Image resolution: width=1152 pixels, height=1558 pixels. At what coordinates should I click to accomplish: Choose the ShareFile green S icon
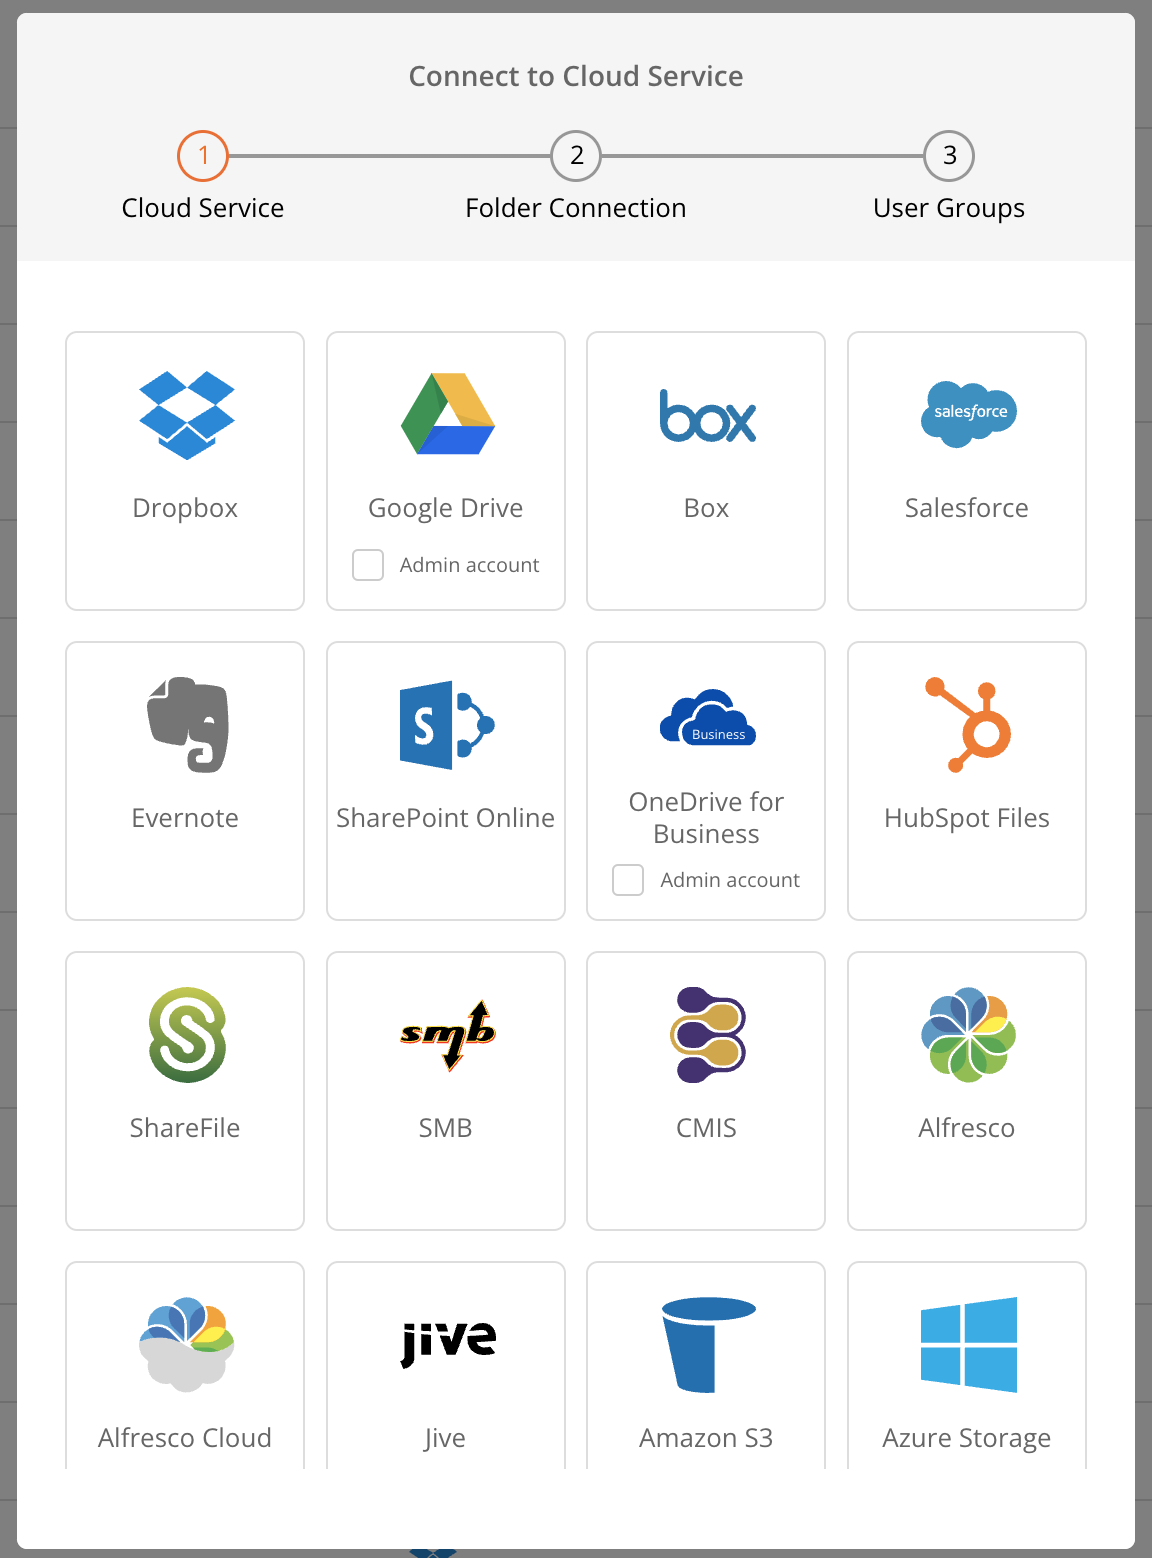187,1034
